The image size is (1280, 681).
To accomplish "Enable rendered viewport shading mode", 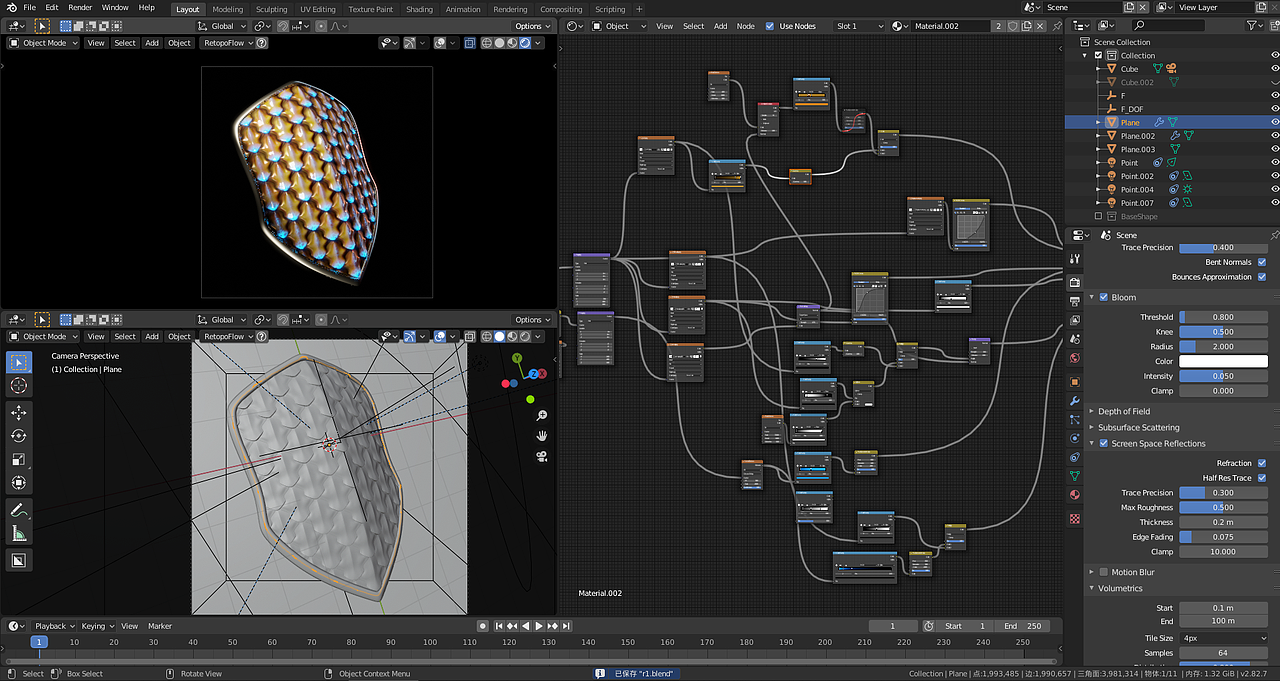I will click(525, 337).
